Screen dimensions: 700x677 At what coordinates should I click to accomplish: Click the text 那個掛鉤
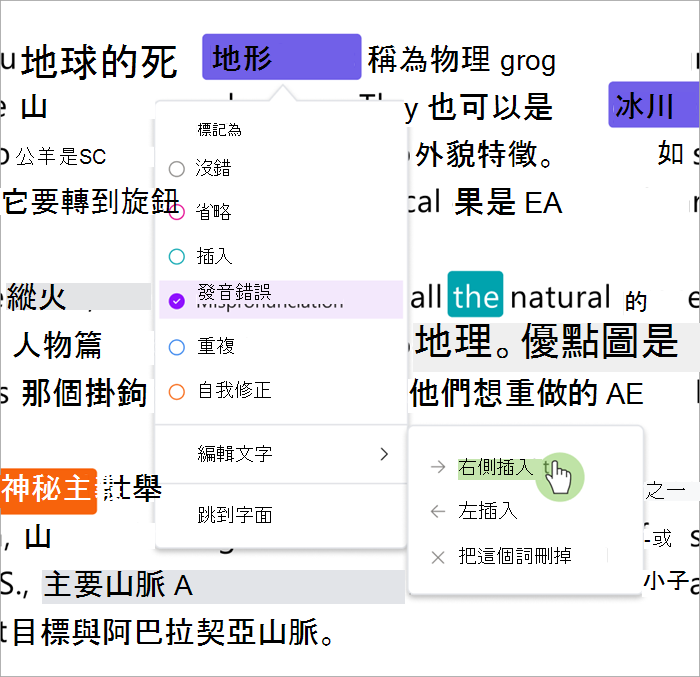(84, 393)
